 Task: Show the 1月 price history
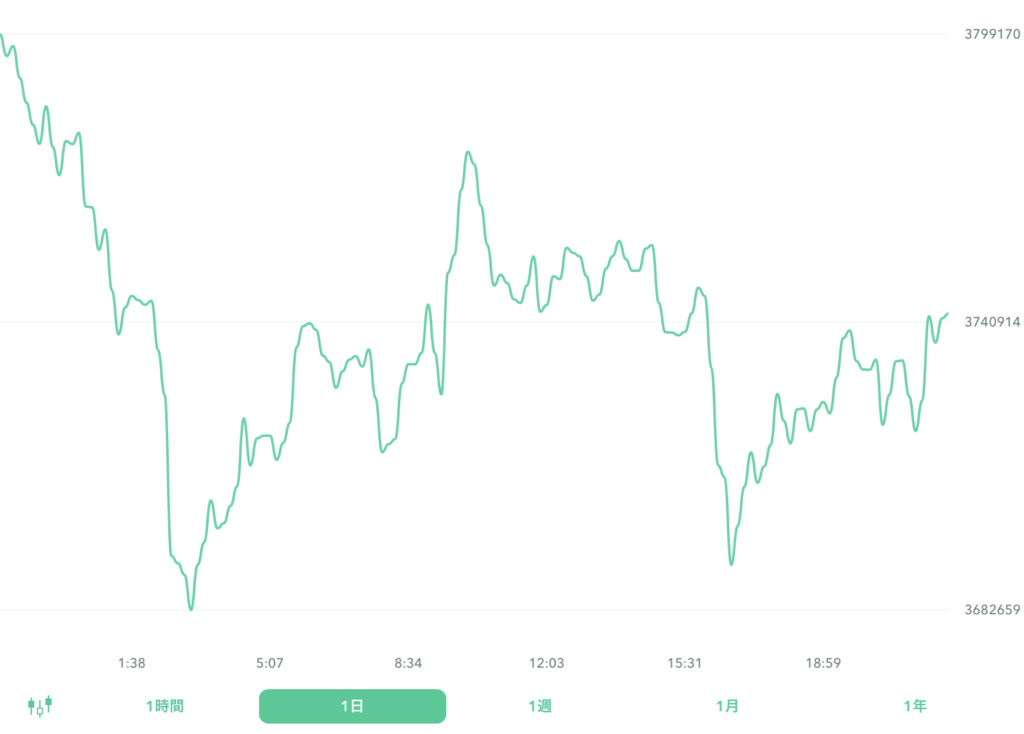(727, 706)
